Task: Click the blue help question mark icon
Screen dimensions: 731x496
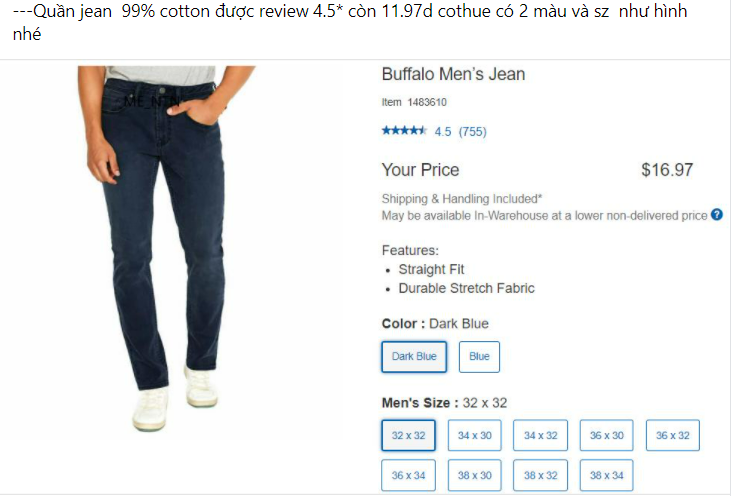Action: tap(716, 215)
